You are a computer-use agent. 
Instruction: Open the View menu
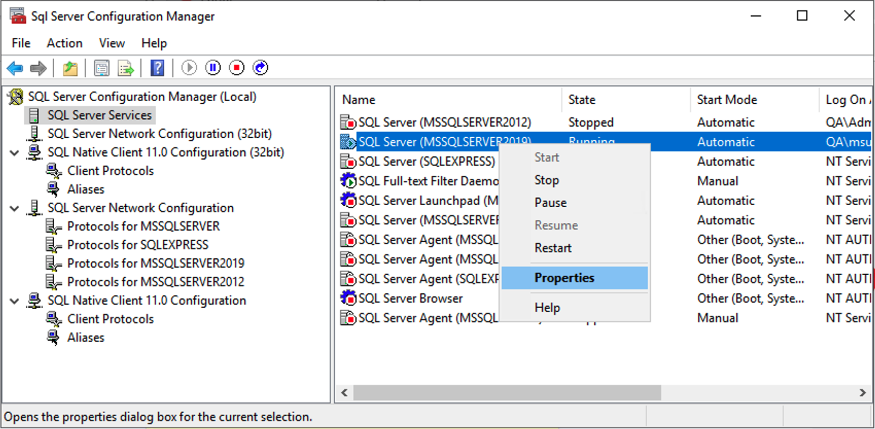coord(112,43)
